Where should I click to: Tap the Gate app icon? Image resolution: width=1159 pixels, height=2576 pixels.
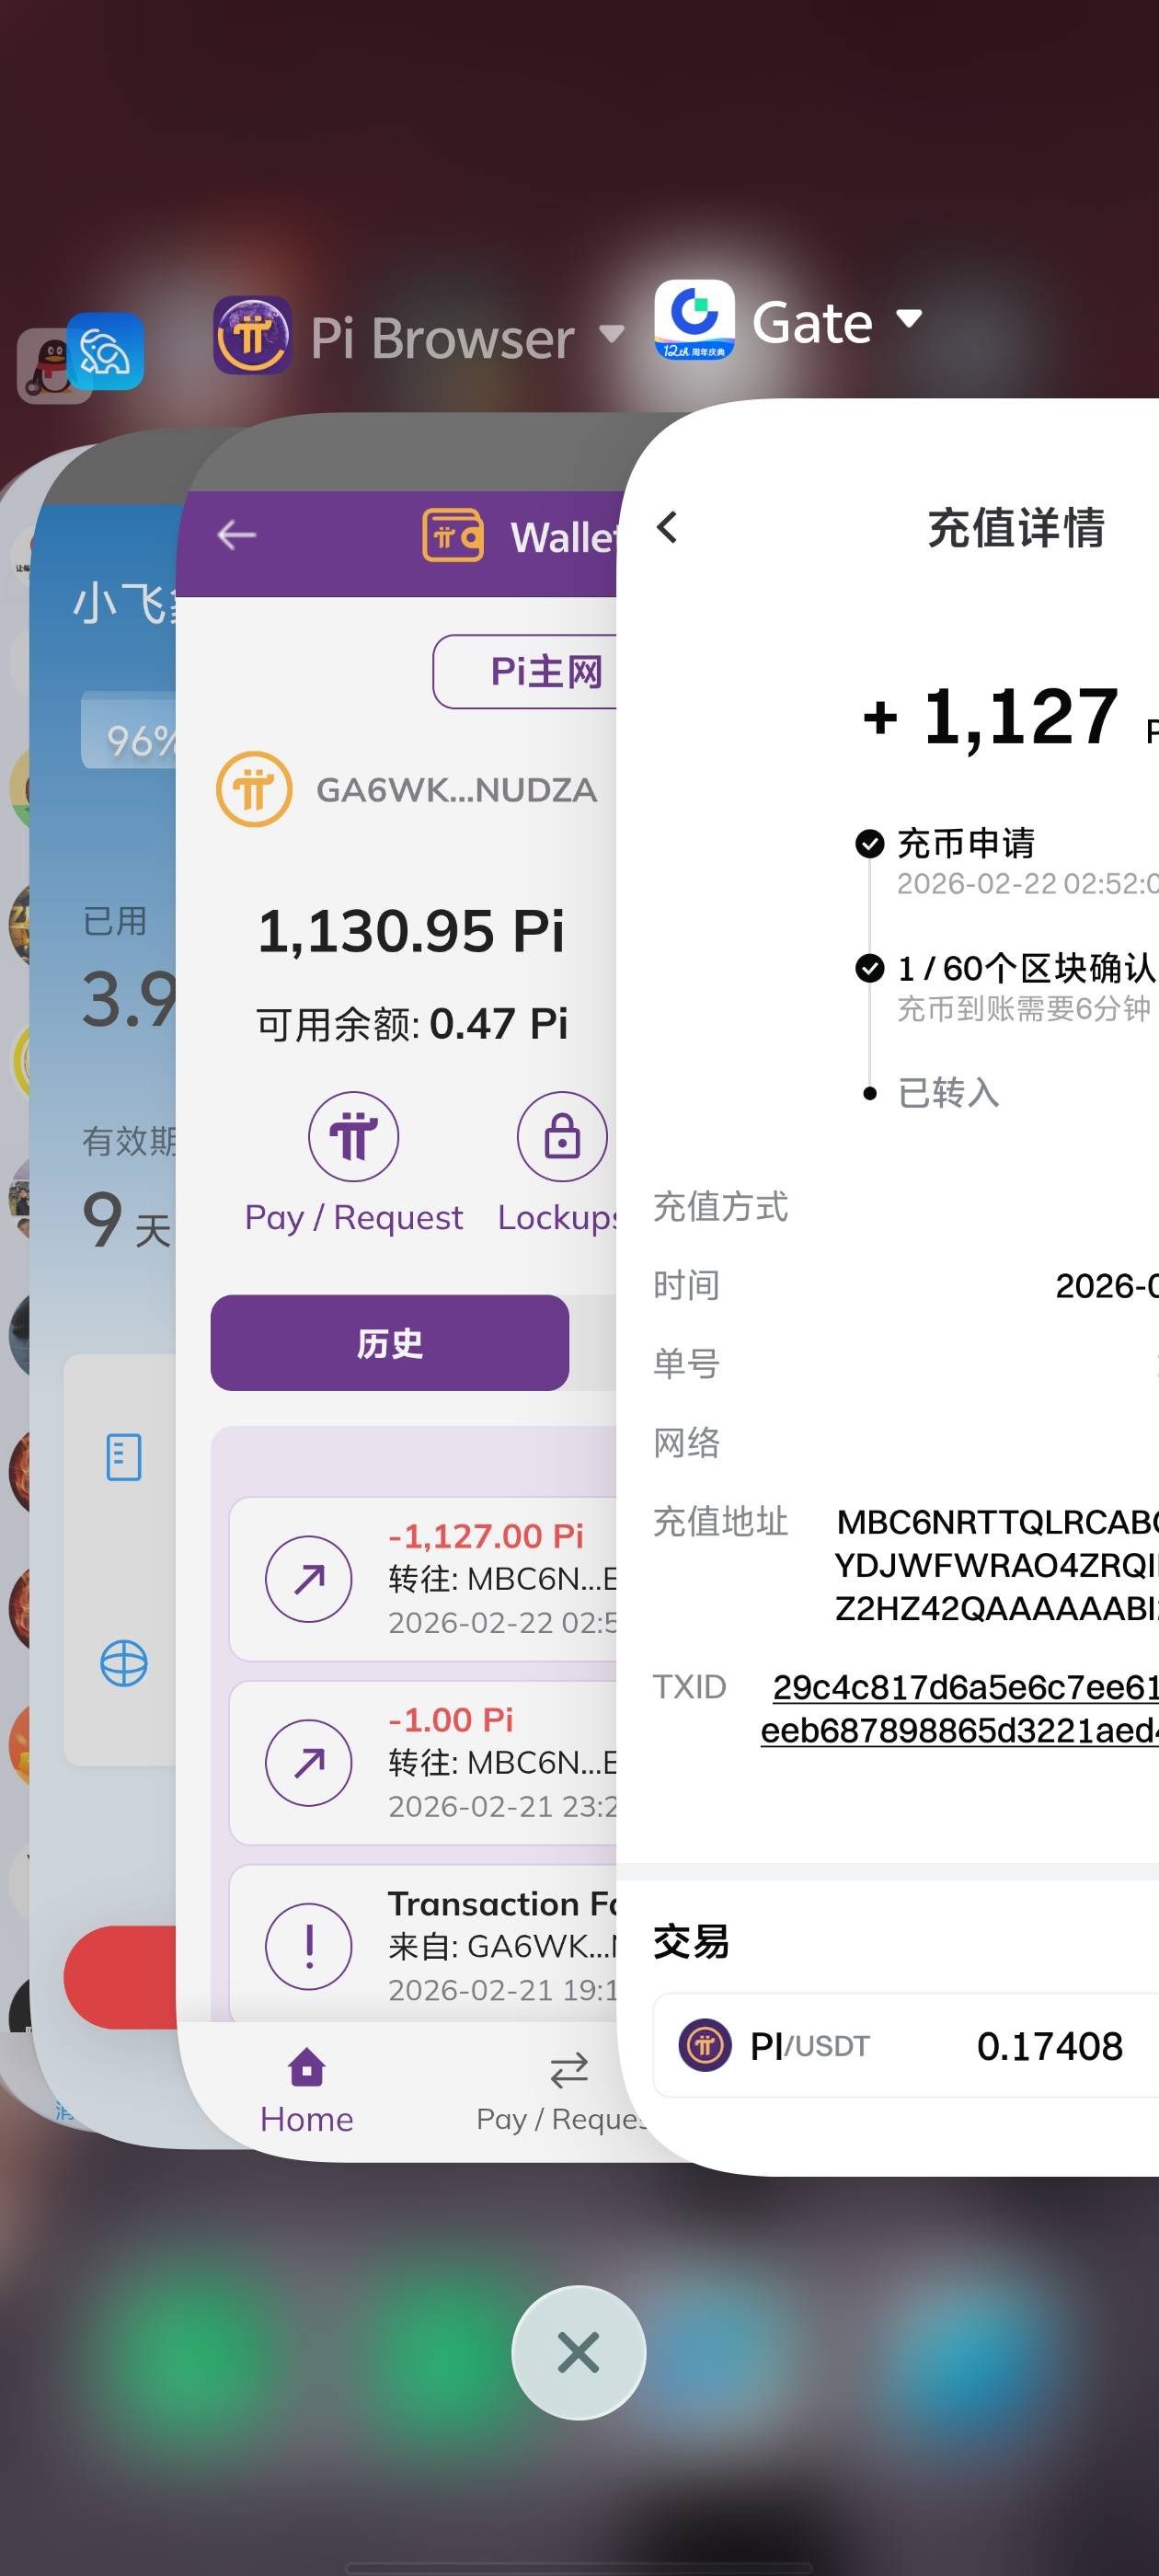click(694, 320)
